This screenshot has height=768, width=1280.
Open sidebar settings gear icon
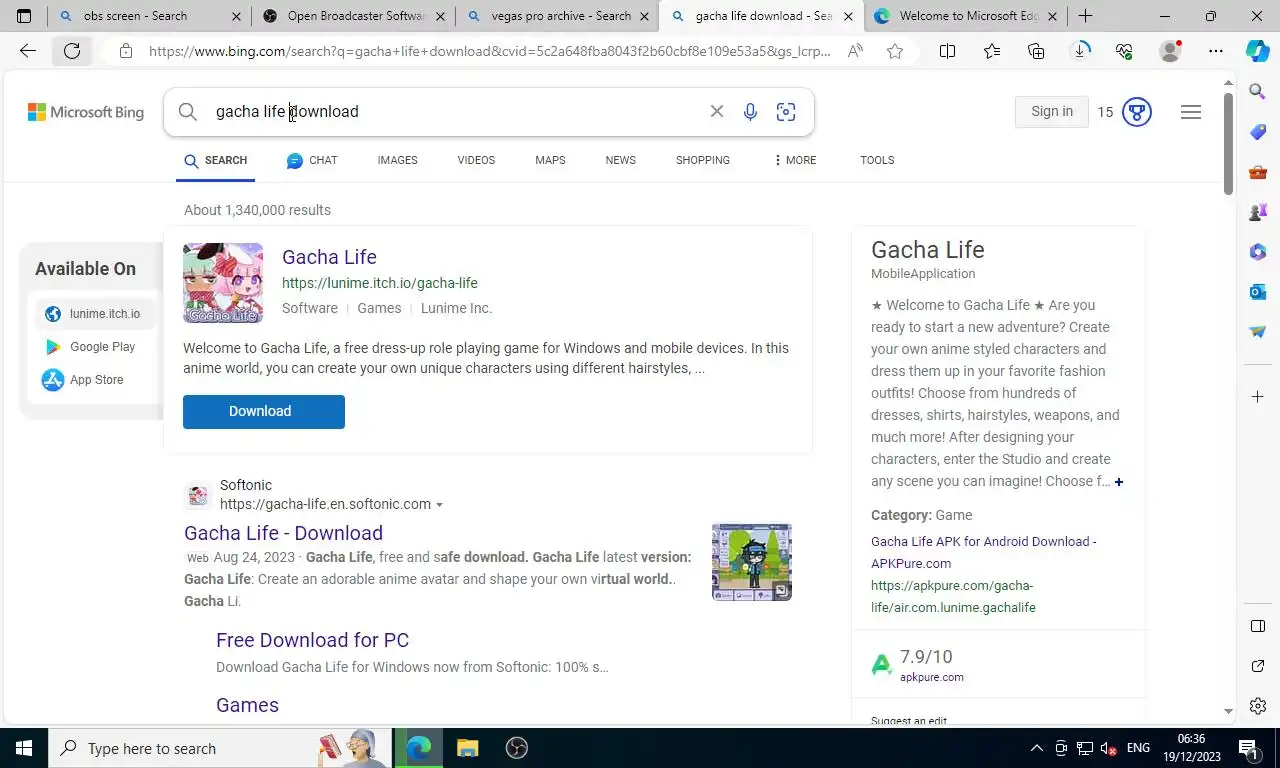tap(1258, 706)
